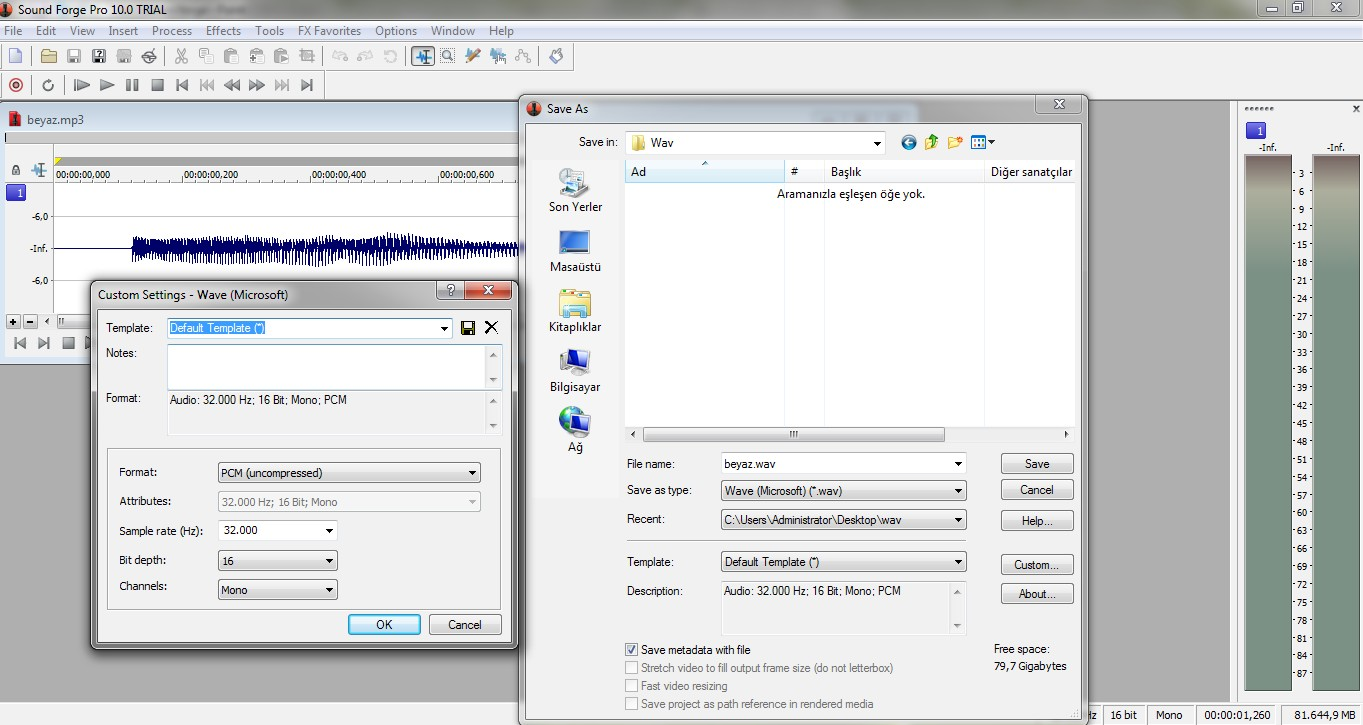
Task: Click the Save floppy disk toolbar icon
Action: (74, 56)
